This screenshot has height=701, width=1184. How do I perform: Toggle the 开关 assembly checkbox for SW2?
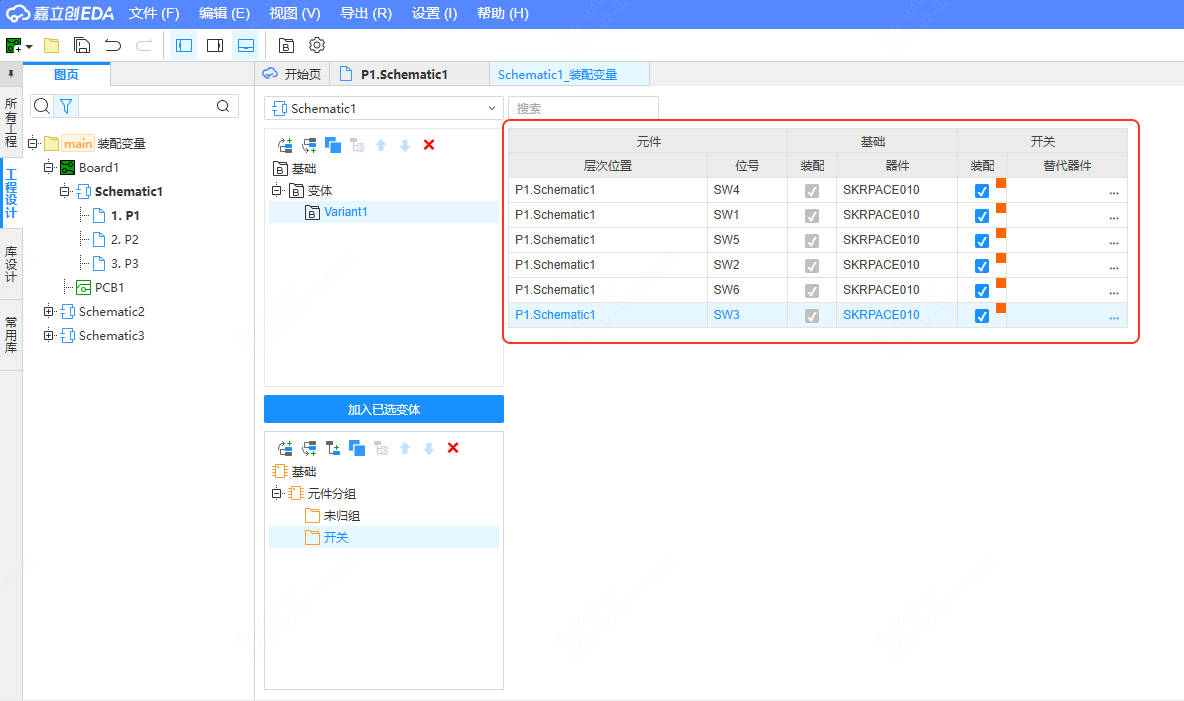click(x=982, y=265)
